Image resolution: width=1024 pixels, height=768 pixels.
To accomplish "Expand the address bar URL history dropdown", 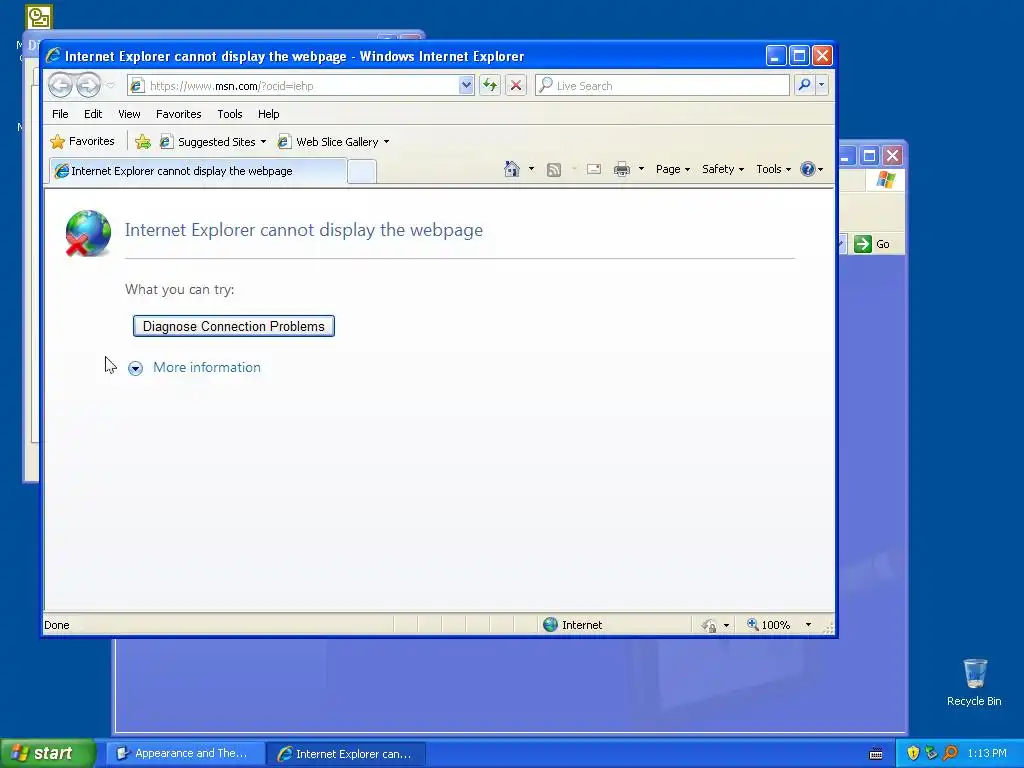I will pos(466,86).
